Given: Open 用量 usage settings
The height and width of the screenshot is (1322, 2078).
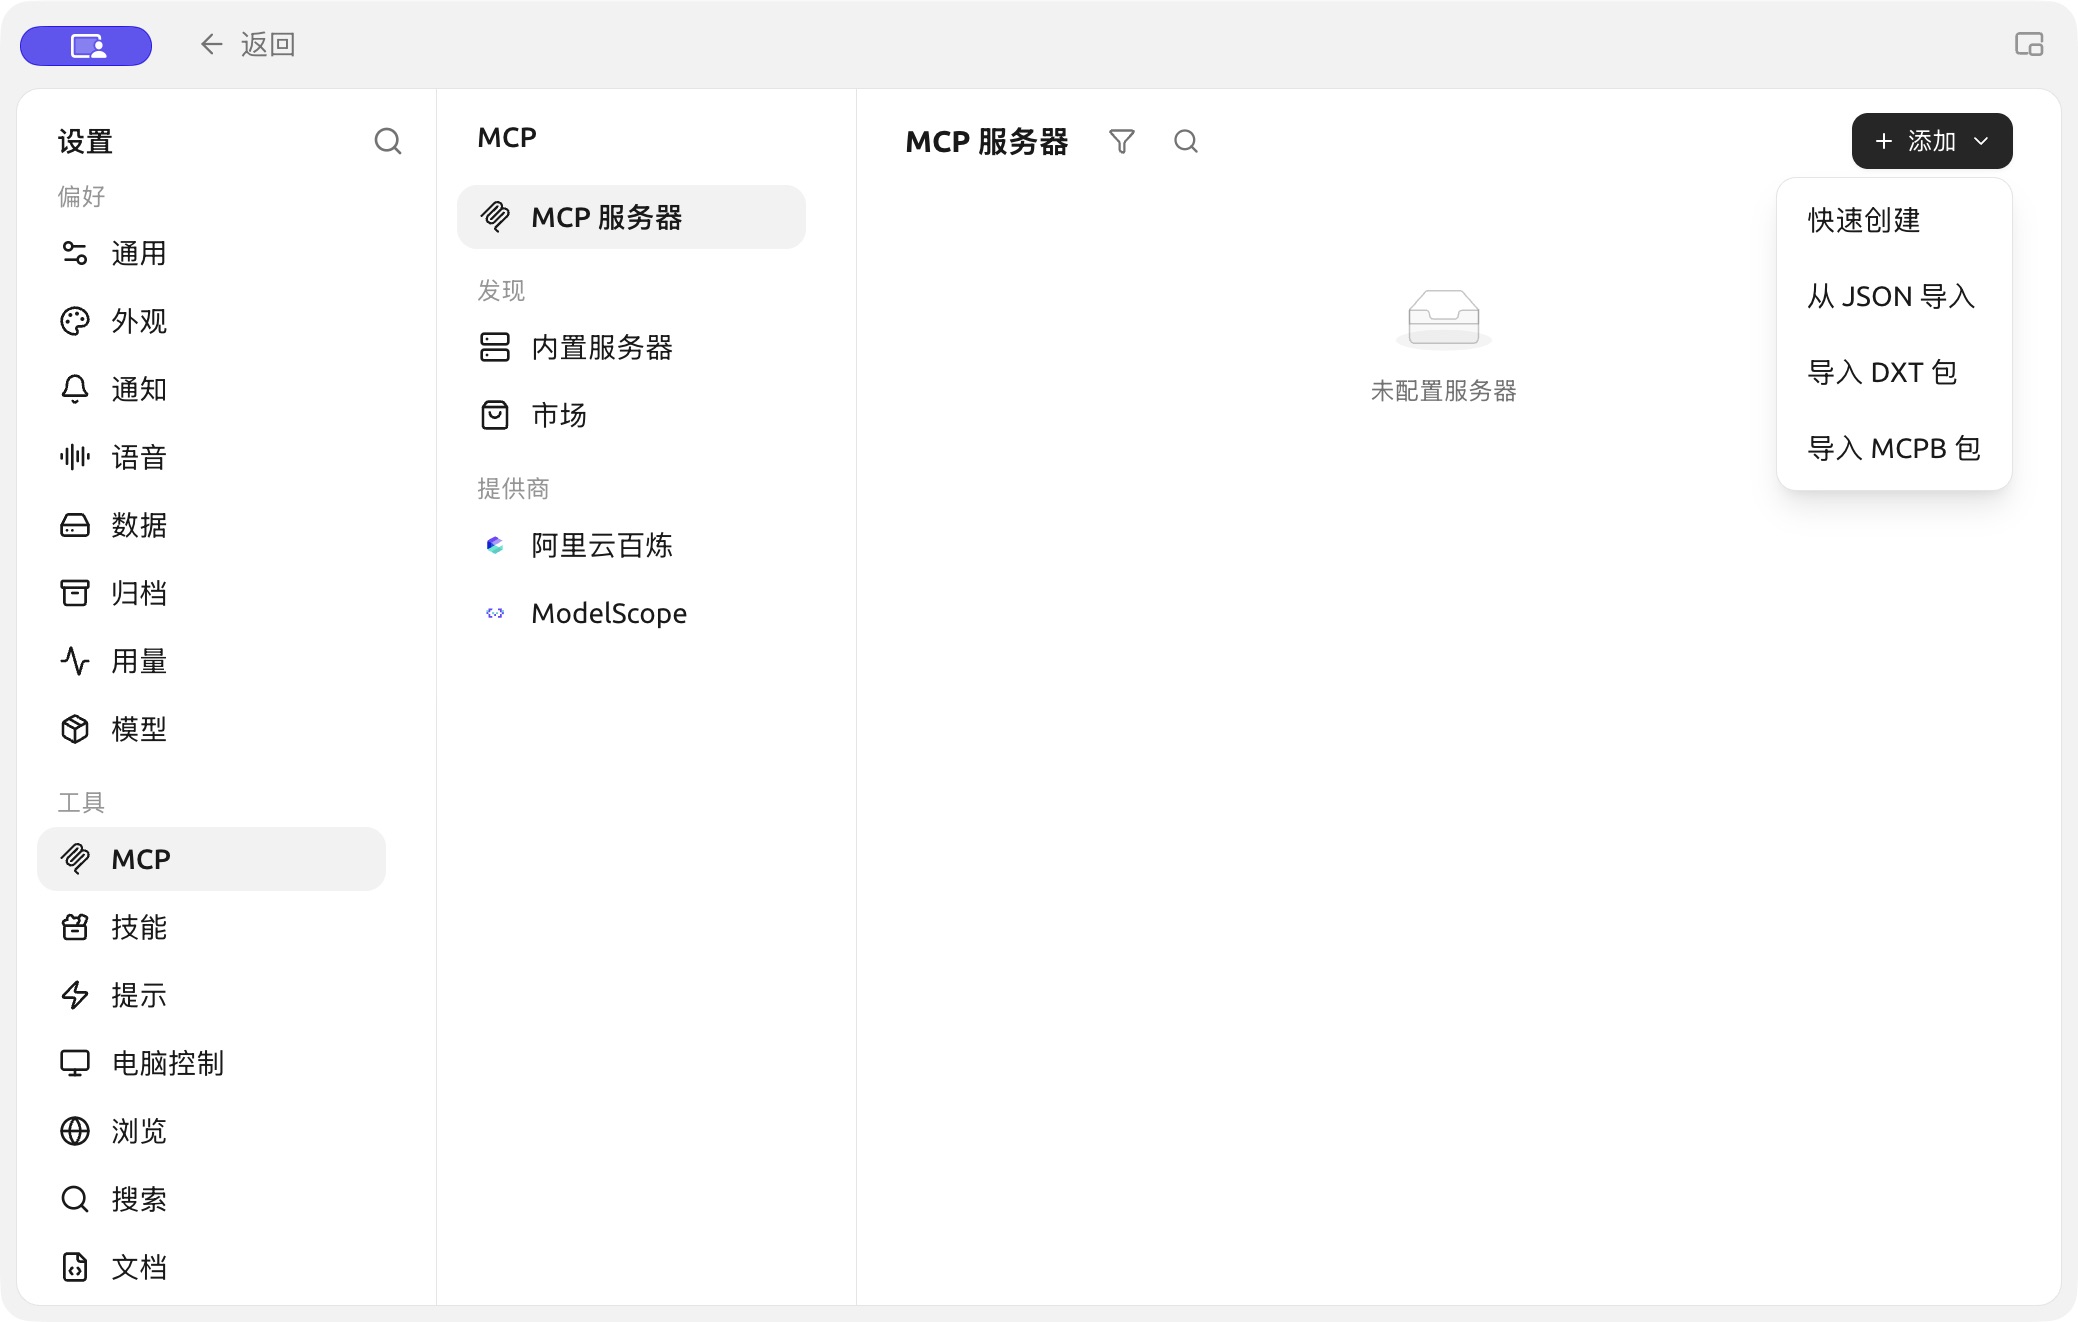Looking at the screenshot, I should click(x=211, y=661).
